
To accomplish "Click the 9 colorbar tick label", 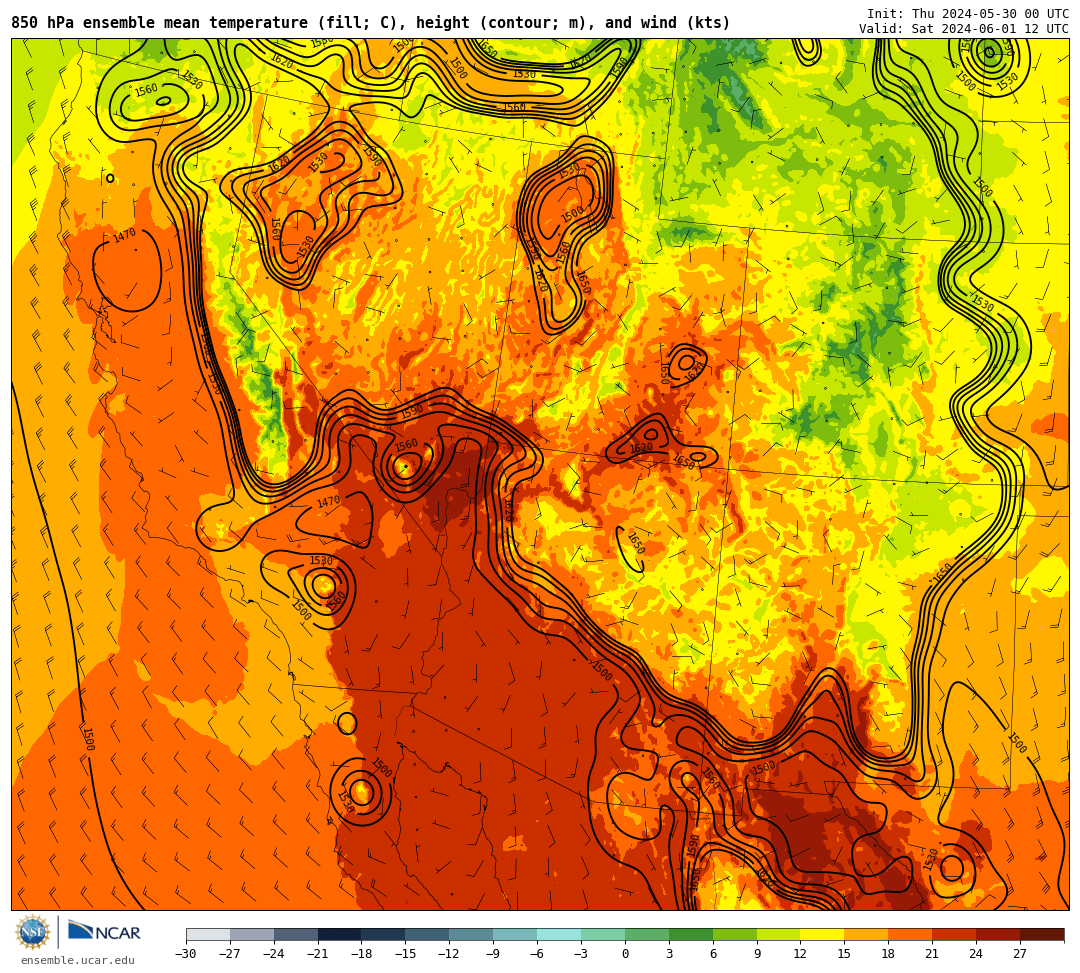I will tap(757, 954).
